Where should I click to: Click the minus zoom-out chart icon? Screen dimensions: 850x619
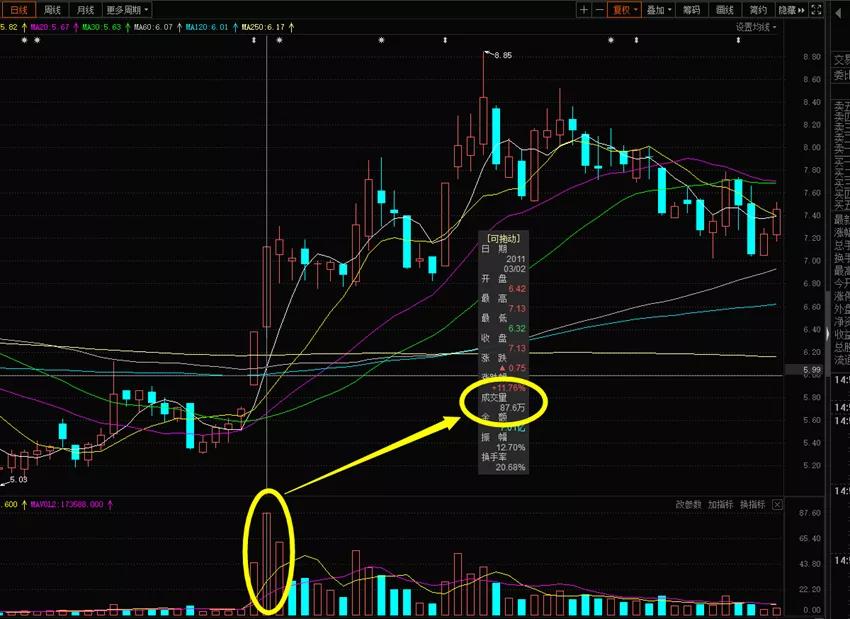coord(600,10)
